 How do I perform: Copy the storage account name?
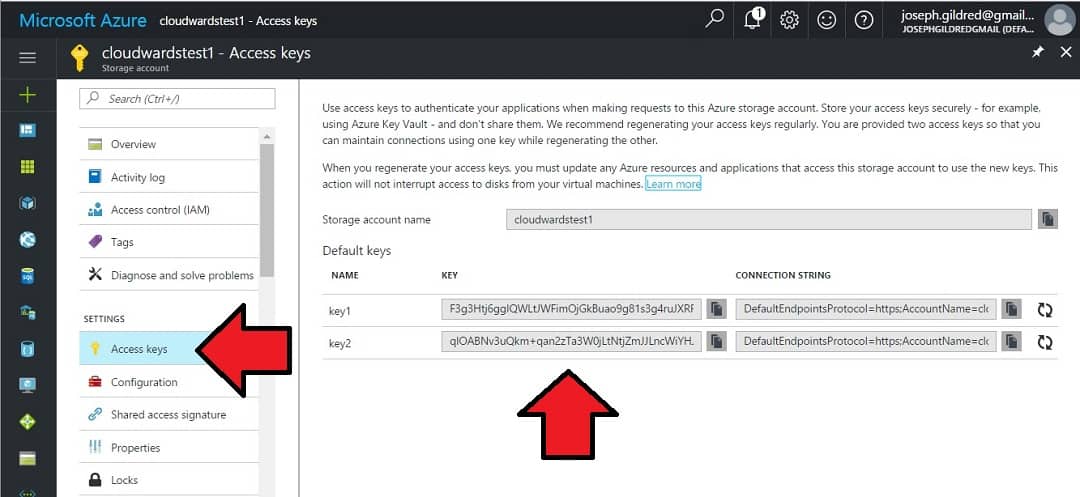(1048, 220)
